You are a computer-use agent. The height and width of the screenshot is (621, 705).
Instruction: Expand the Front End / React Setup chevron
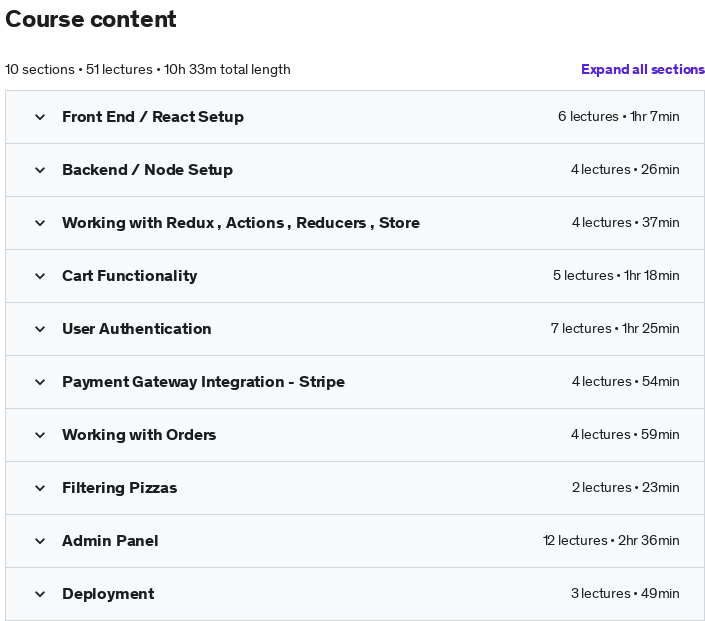(40, 117)
